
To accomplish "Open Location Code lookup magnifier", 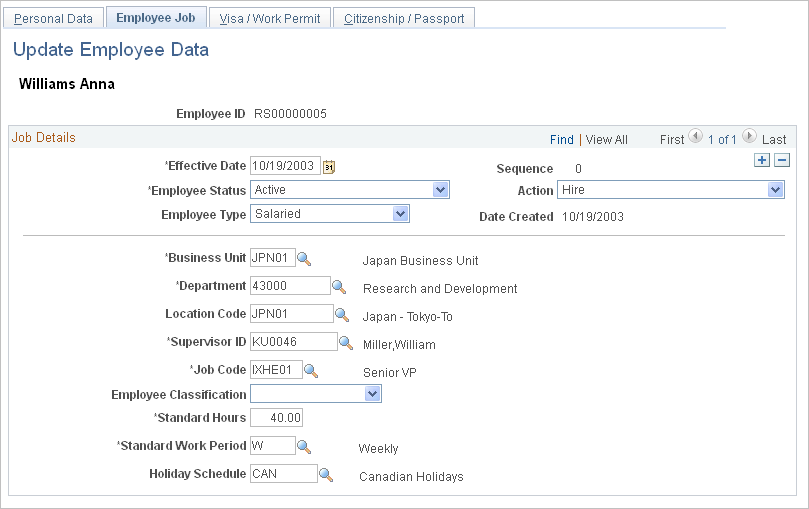I will pyautogui.click(x=342, y=315).
